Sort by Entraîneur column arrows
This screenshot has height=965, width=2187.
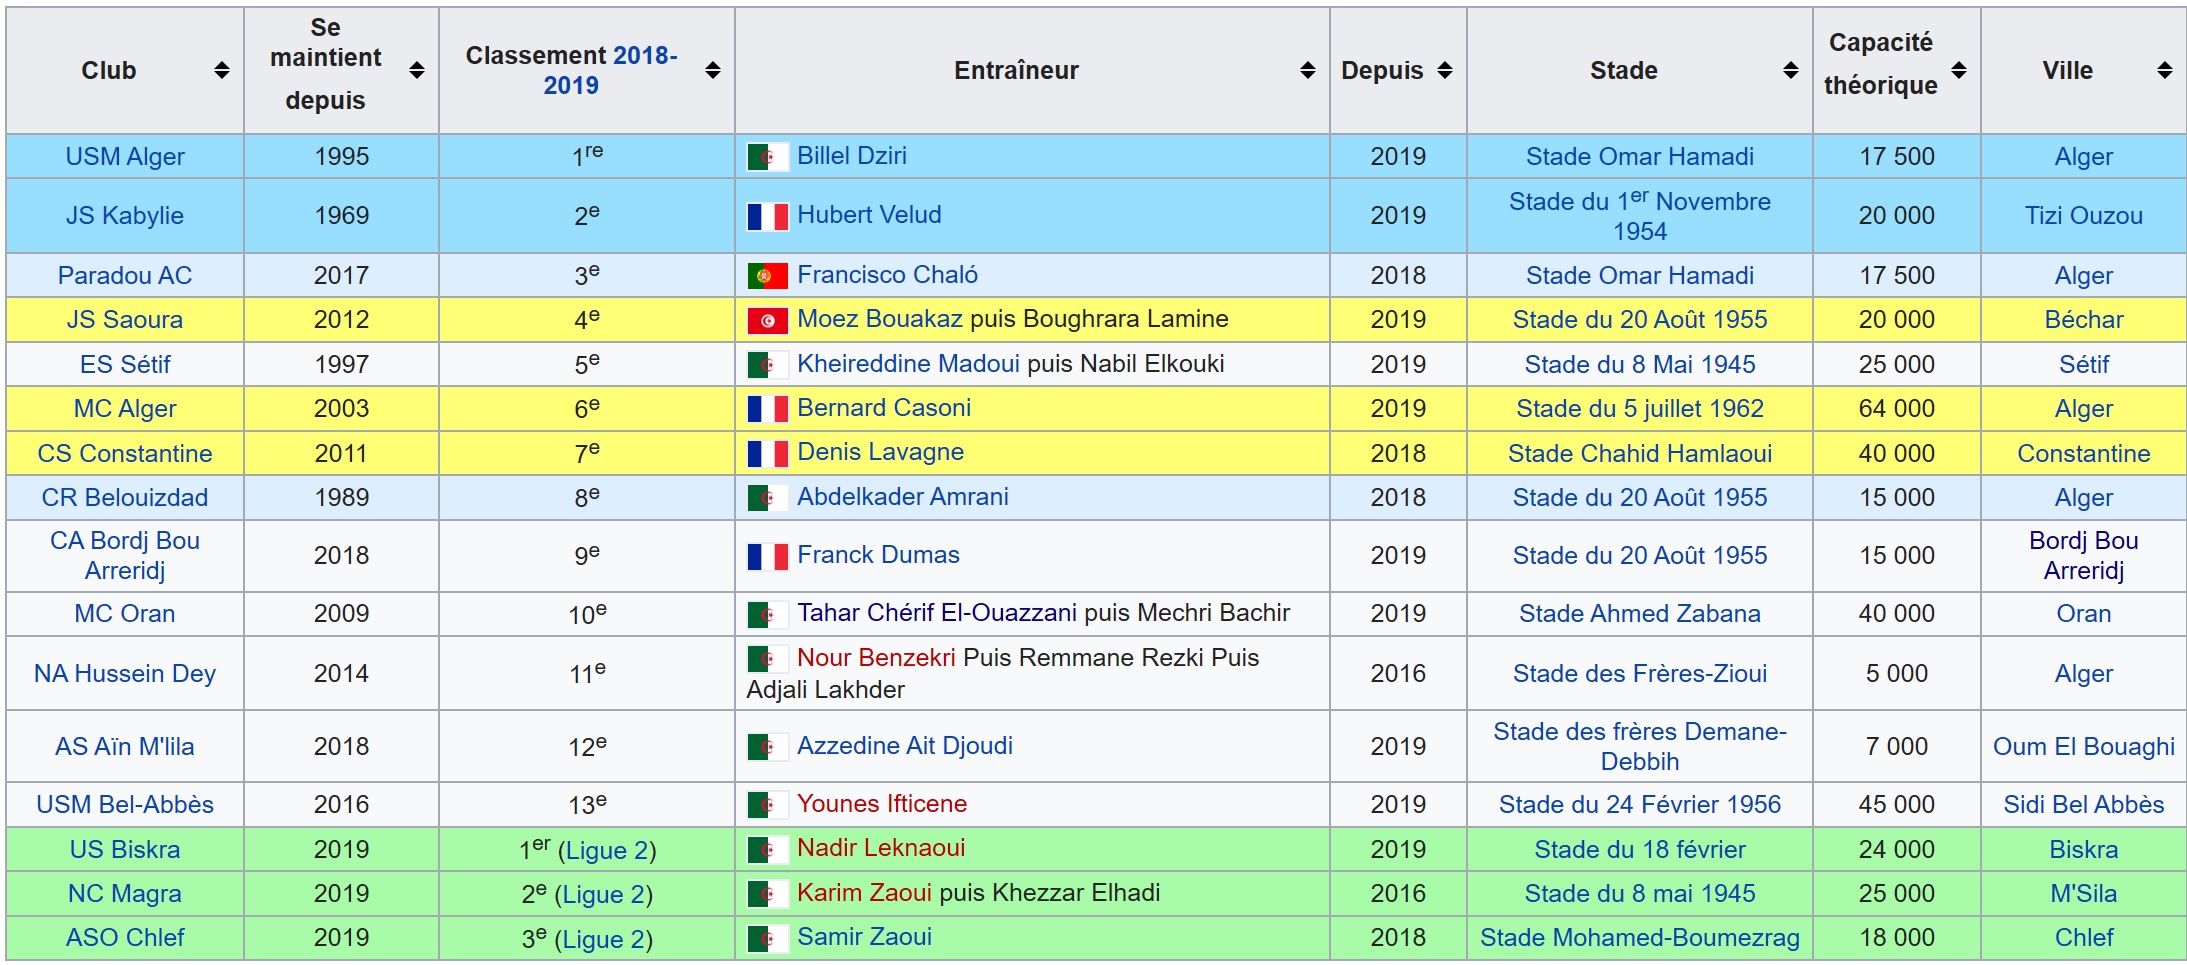click(1308, 70)
